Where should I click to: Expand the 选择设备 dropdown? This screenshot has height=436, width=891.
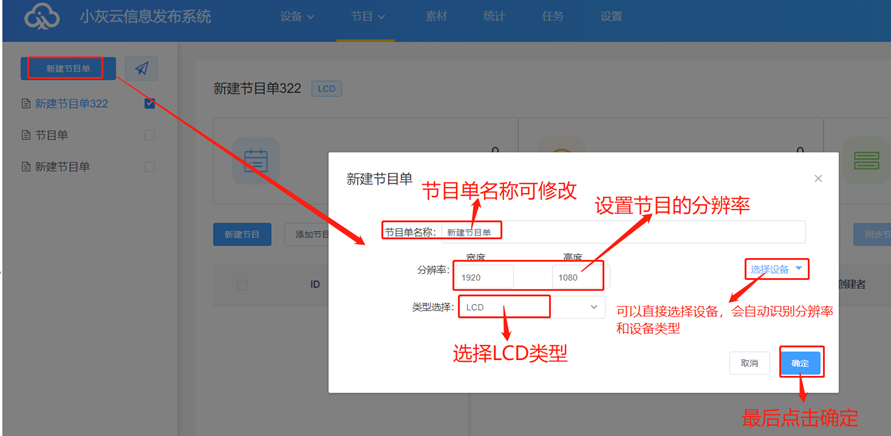tap(776, 269)
